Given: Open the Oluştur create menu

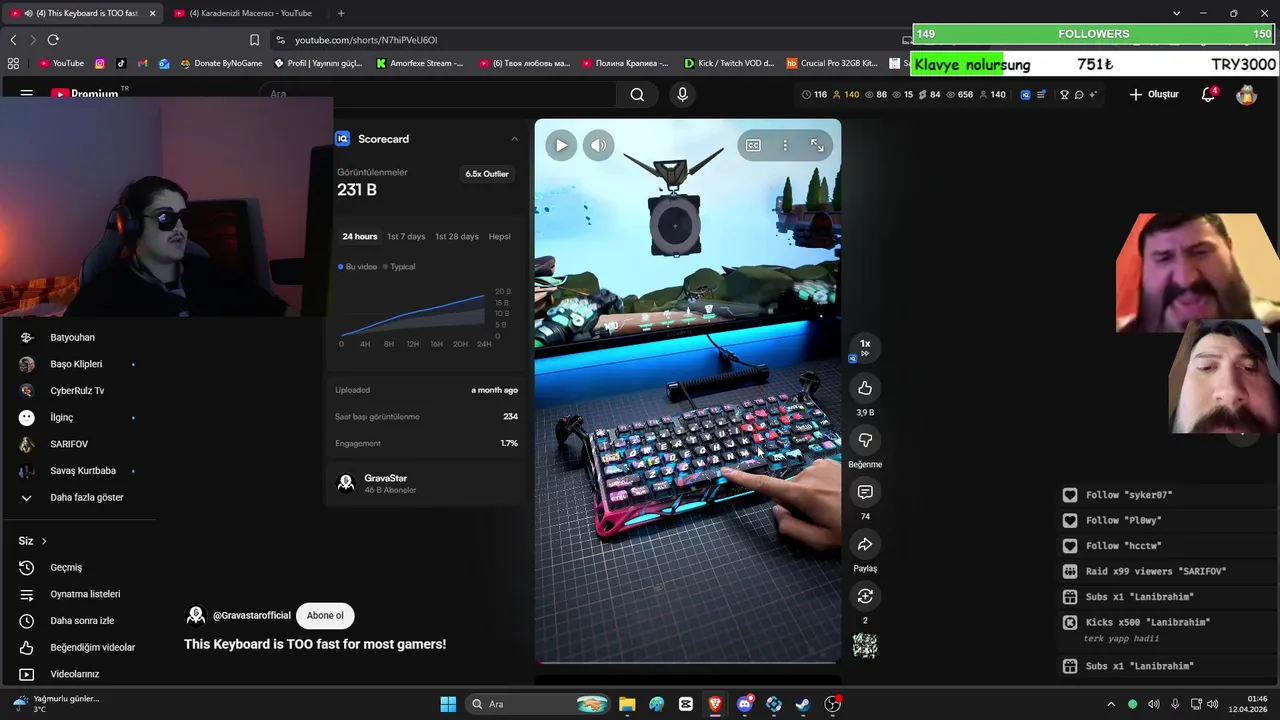Looking at the screenshot, I should 1154,94.
